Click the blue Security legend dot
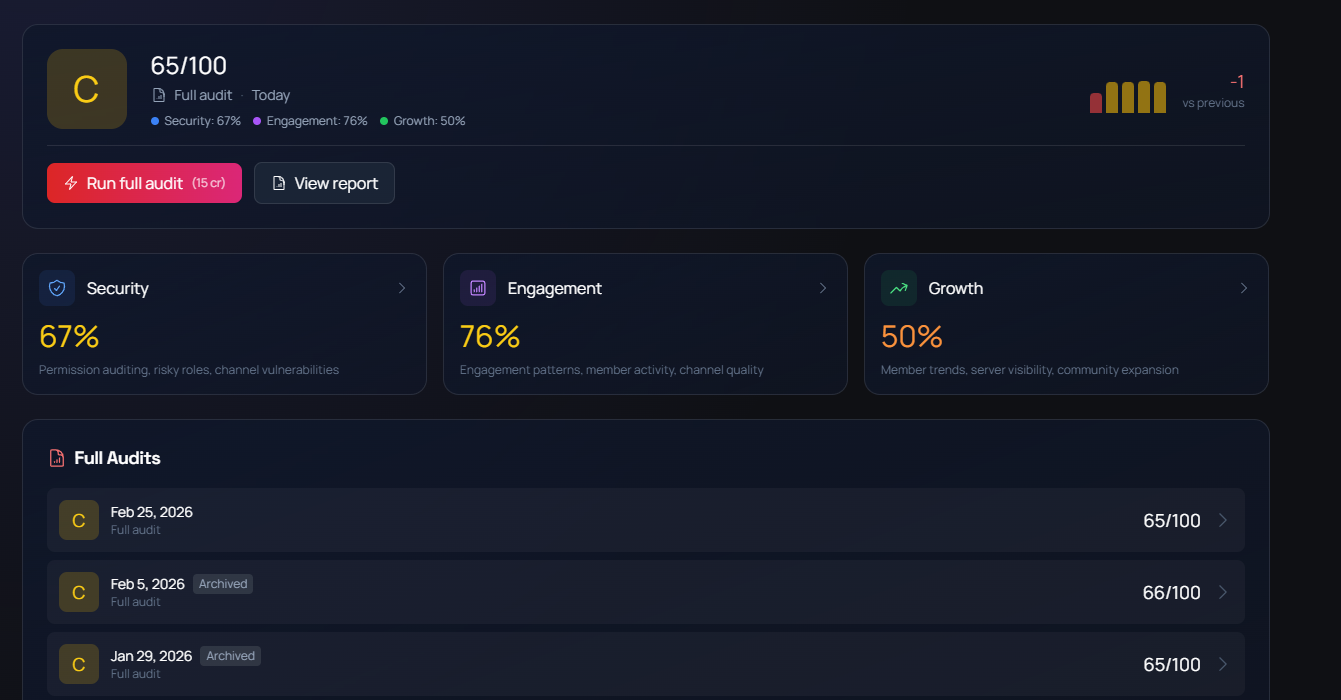The image size is (1341, 700). [x=155, y=121]
